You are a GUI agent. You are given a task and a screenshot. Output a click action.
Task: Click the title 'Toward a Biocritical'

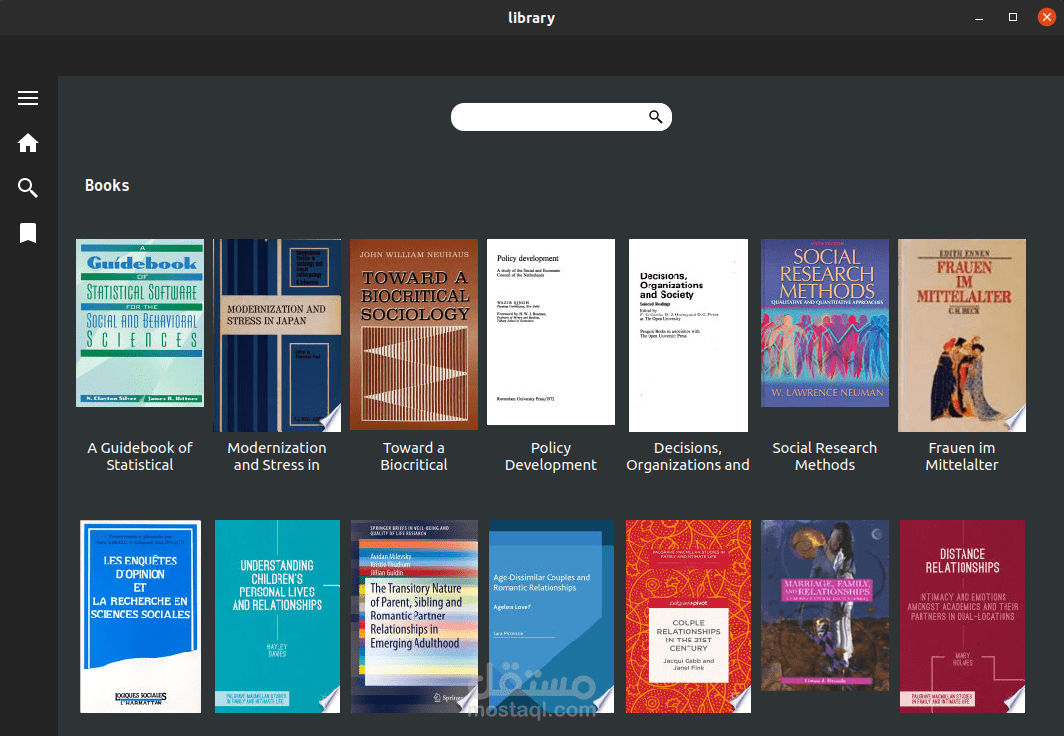pyautogui.click(x=414, y=457)
